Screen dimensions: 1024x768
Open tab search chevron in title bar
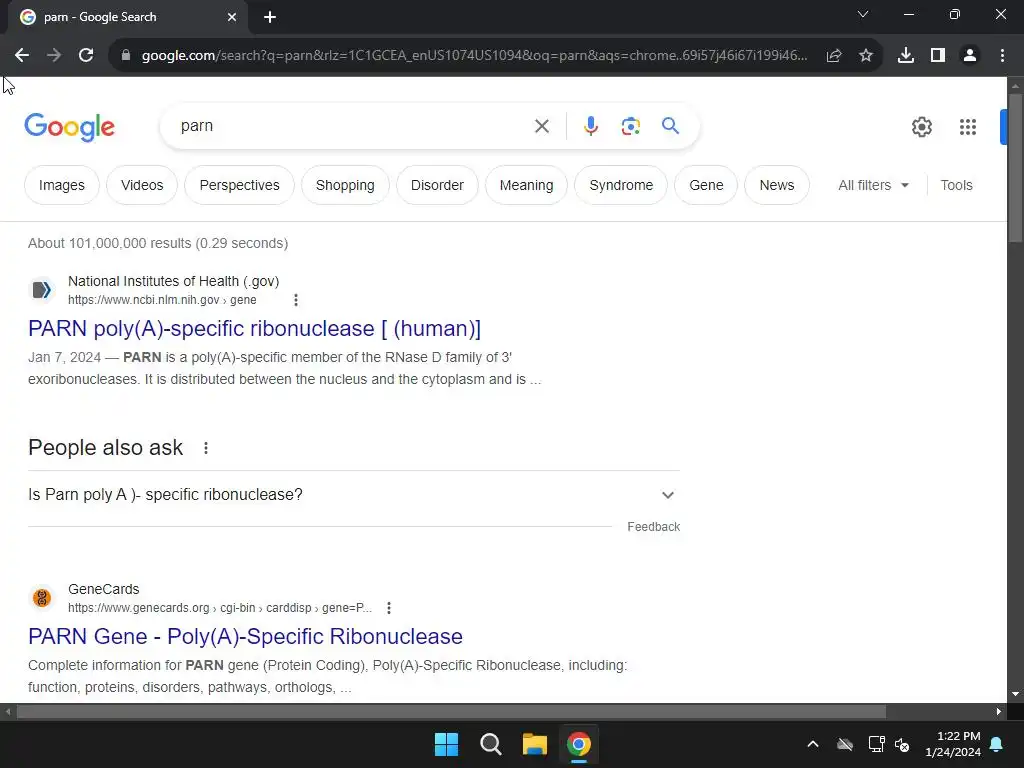point(863,14)
